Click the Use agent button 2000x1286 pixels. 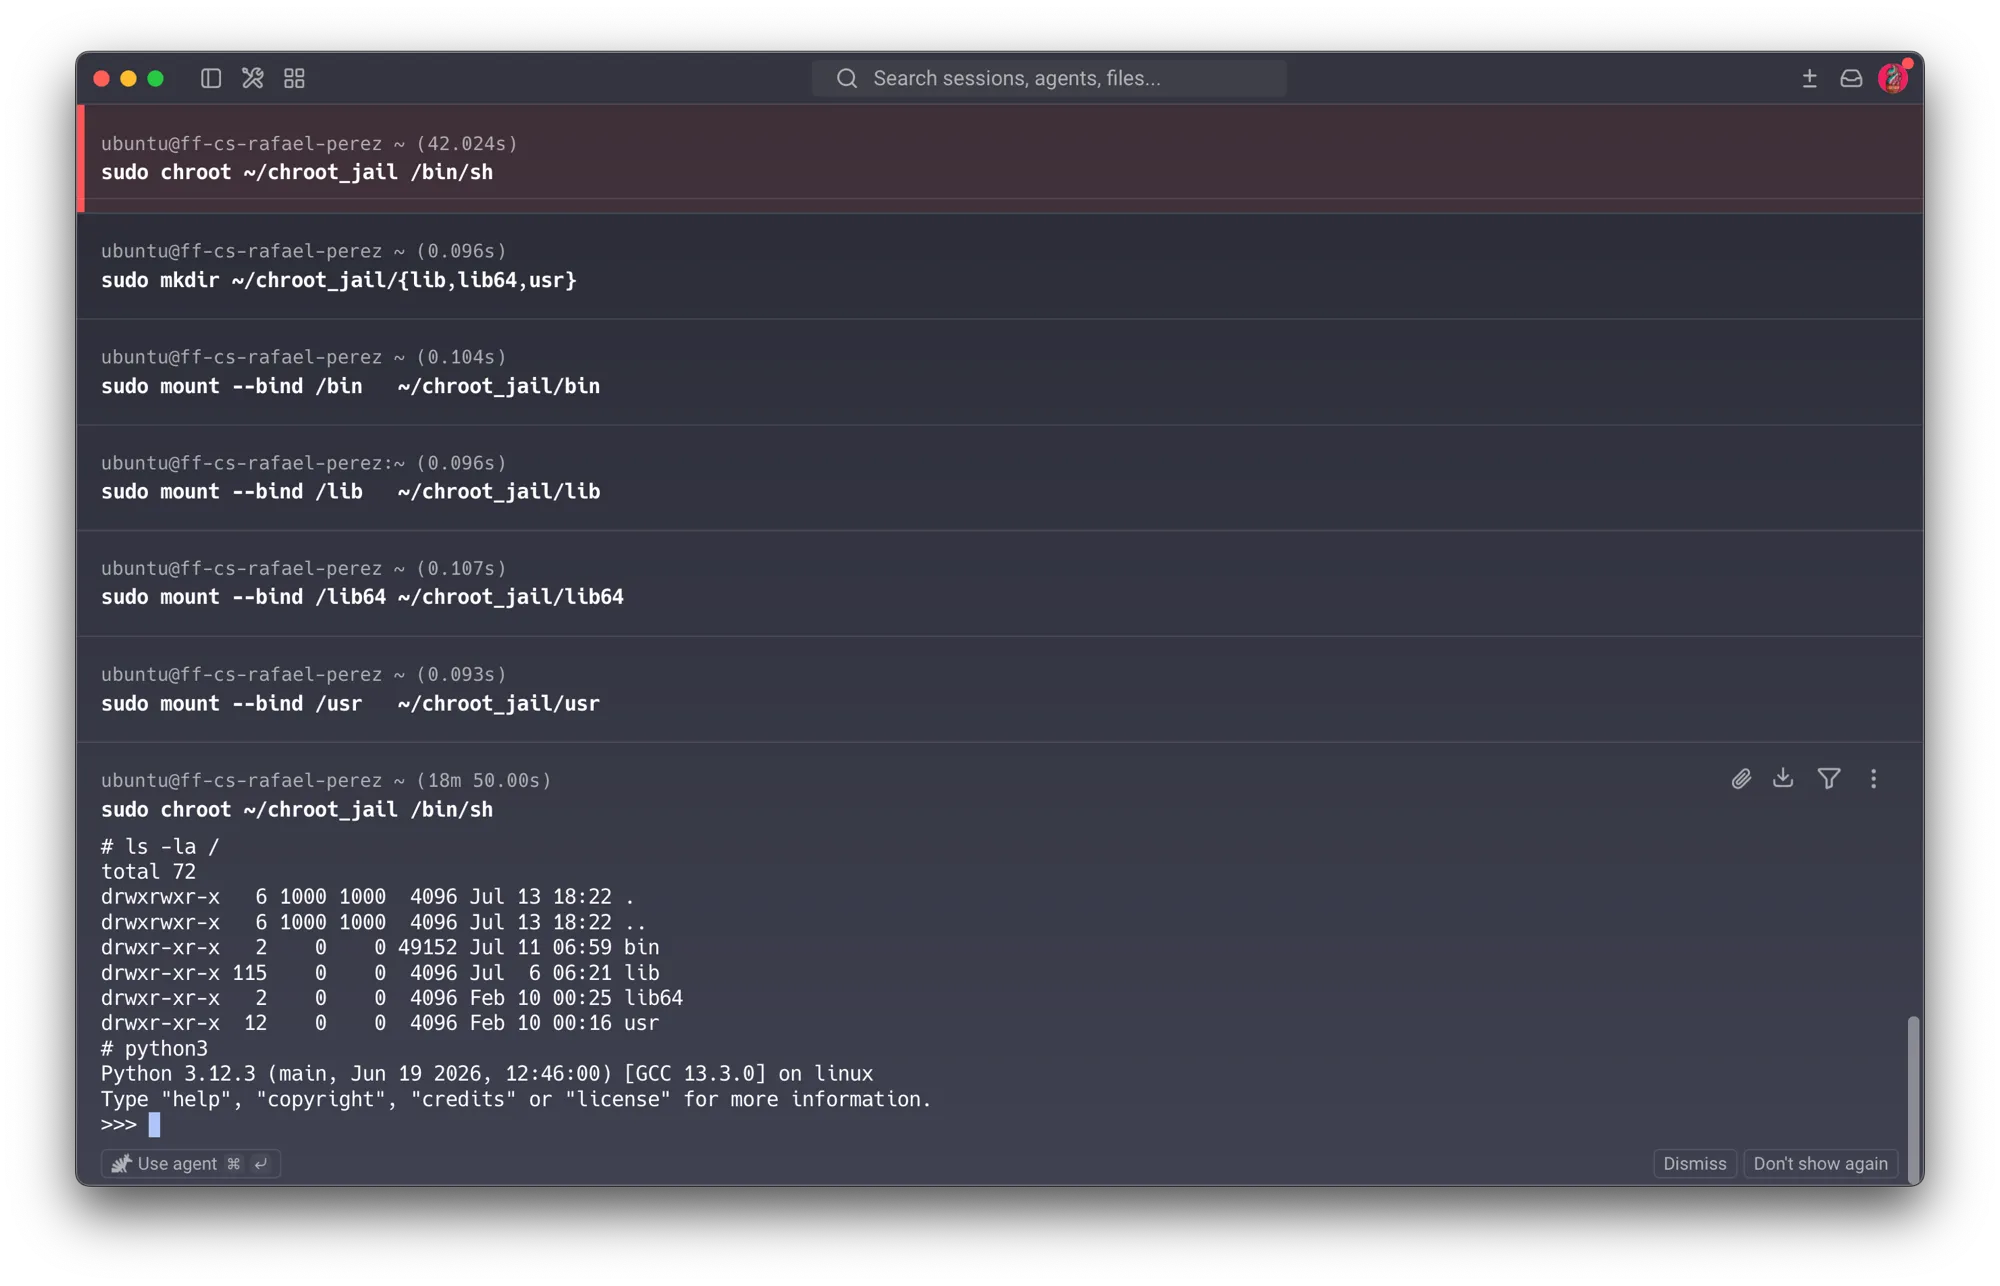(190, 1163)
